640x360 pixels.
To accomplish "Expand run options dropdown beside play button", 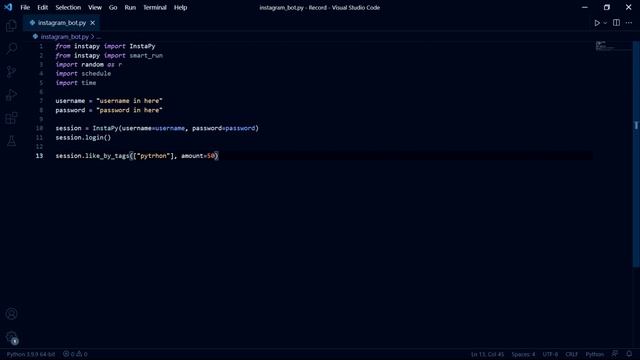I will 605,23.
